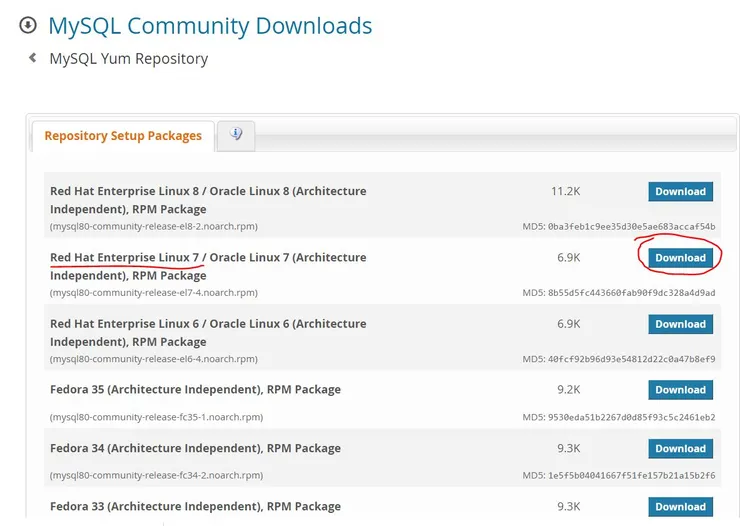The height and width of the screenshot is (526, 740).
Task: Open the MySQL Community Downloads heading link
Action: [210, 26]
